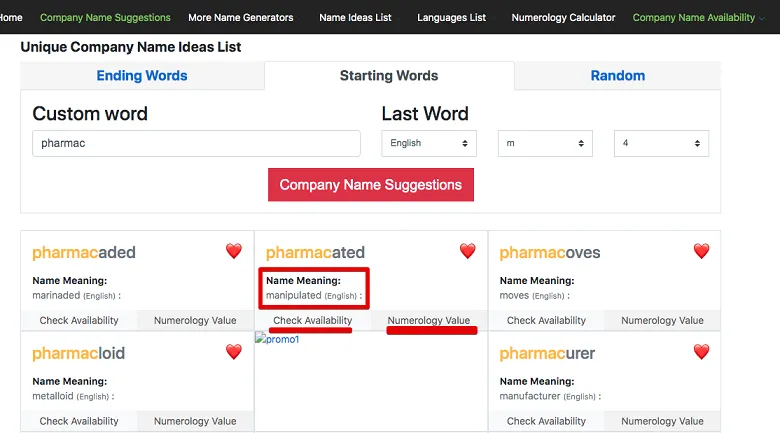The image size is (780, 433).
Task: Expand Company Name Availability menu
Action: 698,17
